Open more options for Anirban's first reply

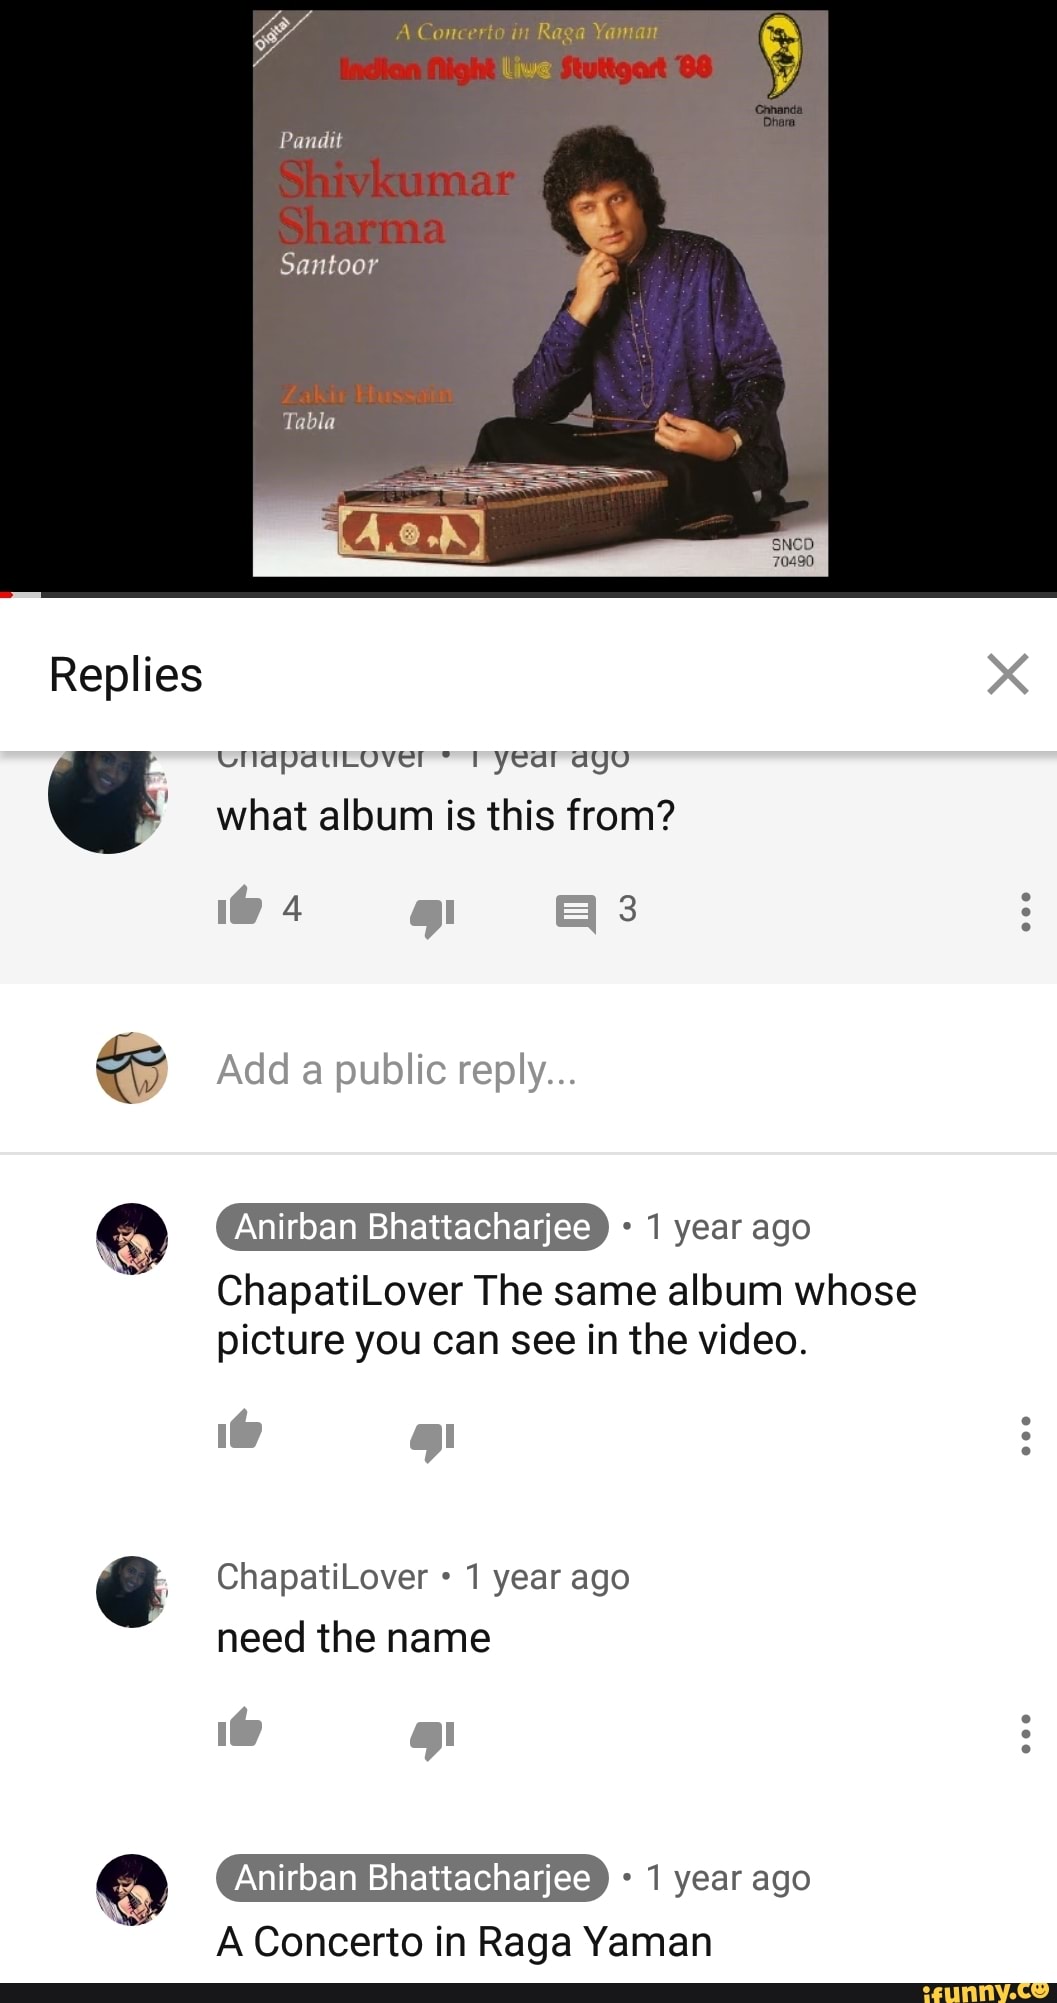(x=1025, y=1435)
